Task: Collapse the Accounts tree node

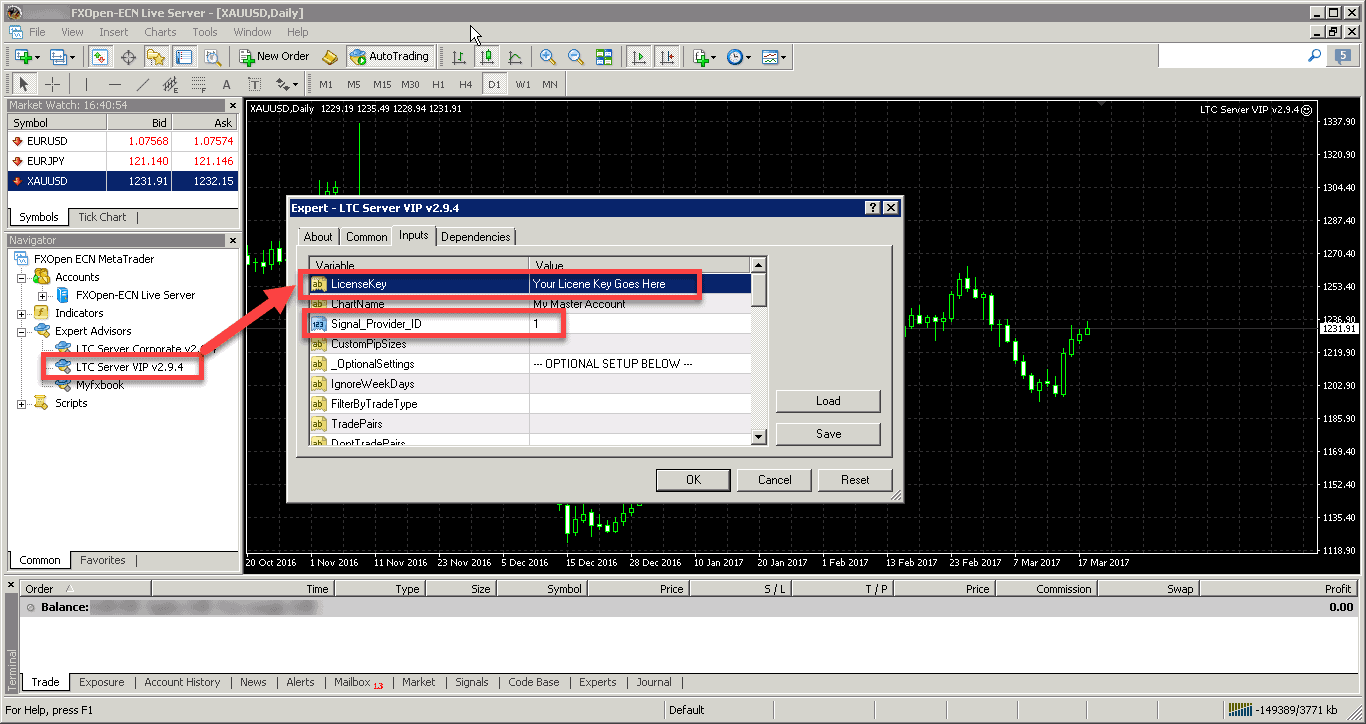Action: [x=22, y=277]
